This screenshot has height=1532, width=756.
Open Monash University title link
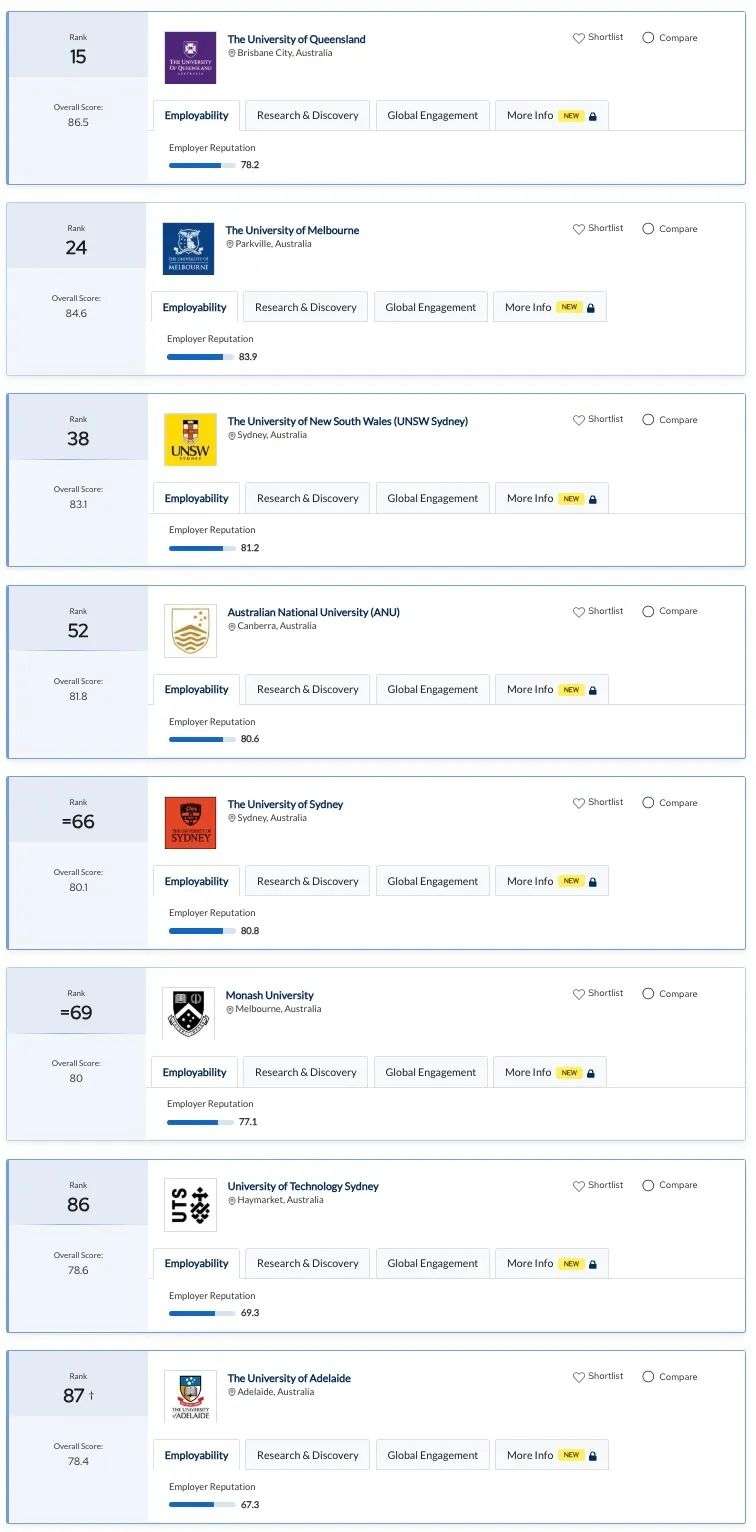(x=270, y=995)
